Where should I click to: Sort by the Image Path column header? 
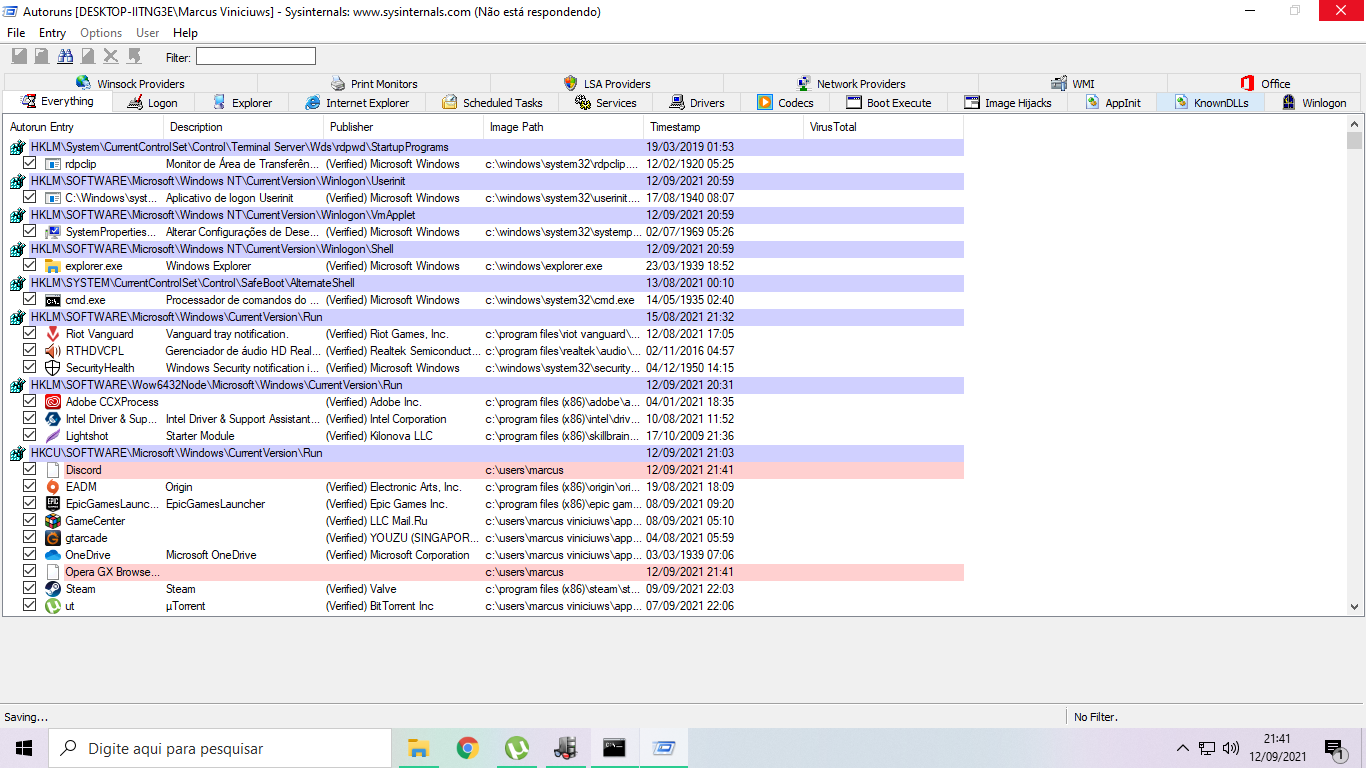click(x=564, y=127)
